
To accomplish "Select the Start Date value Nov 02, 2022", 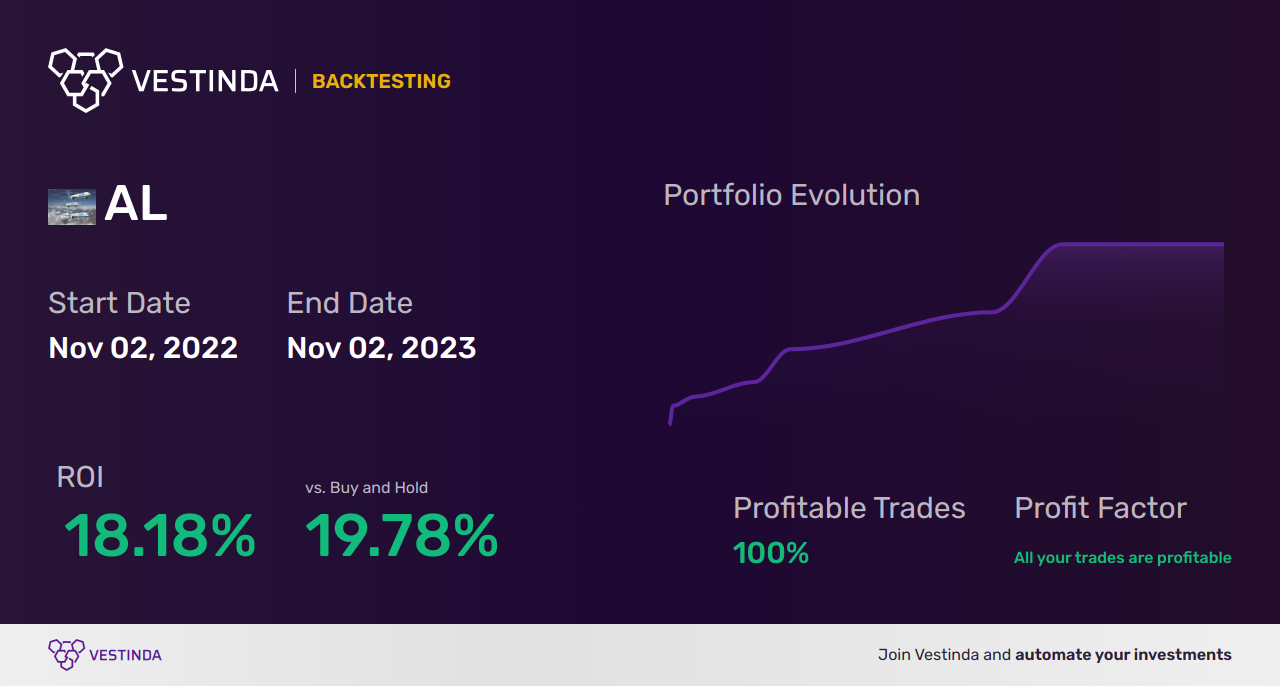I will pos(143,348).
